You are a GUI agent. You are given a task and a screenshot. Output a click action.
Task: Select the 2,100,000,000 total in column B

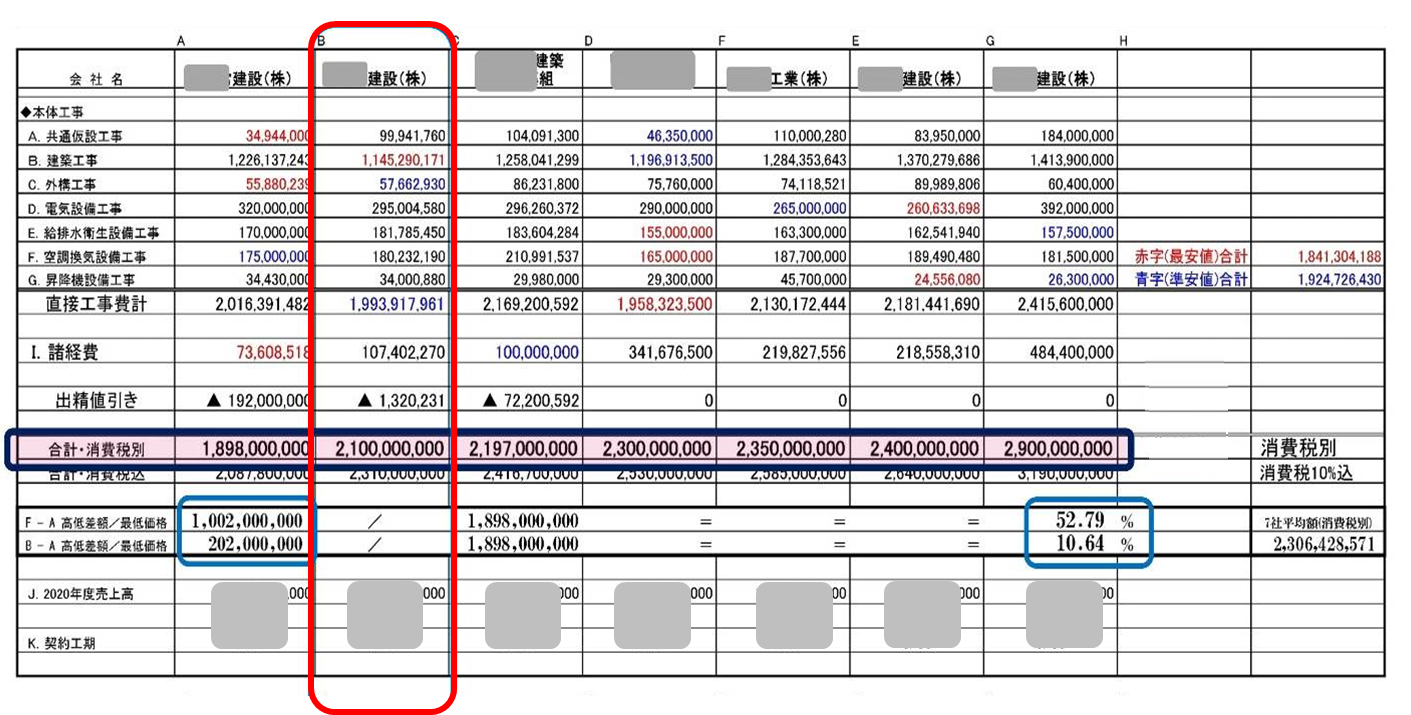pyautogui.click(x=385, y=449)
